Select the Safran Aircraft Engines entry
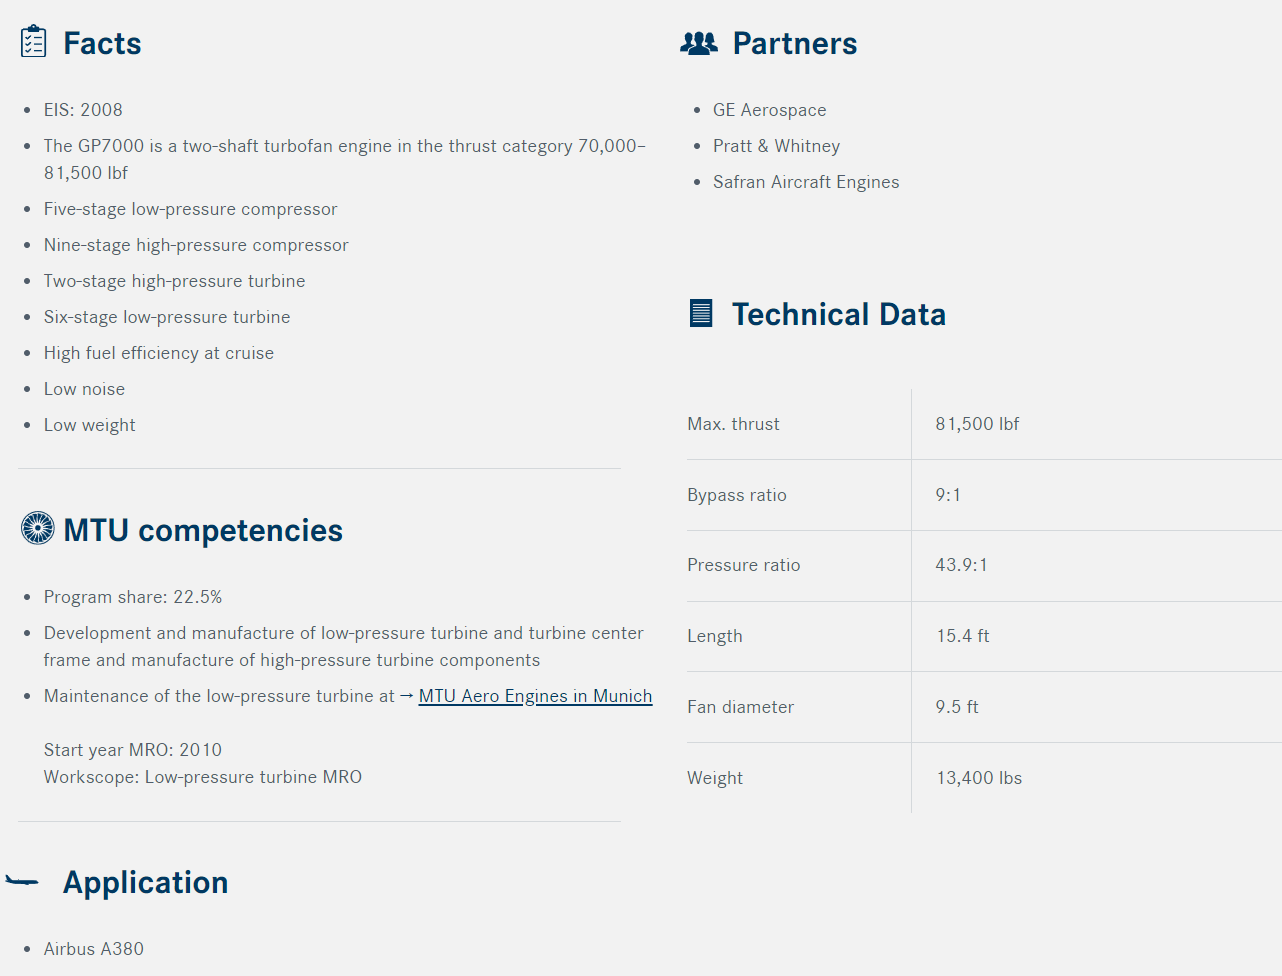 point(806,182)
